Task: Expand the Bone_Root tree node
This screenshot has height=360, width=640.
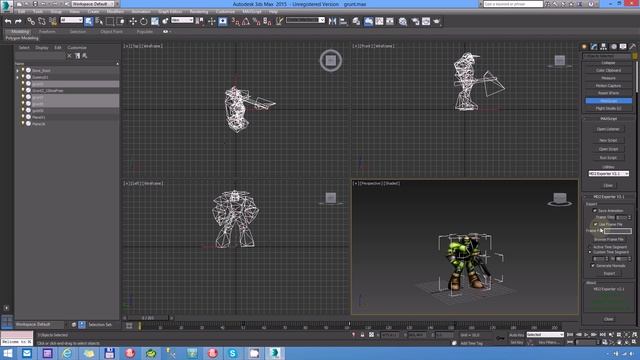Action: pos(18,70)
